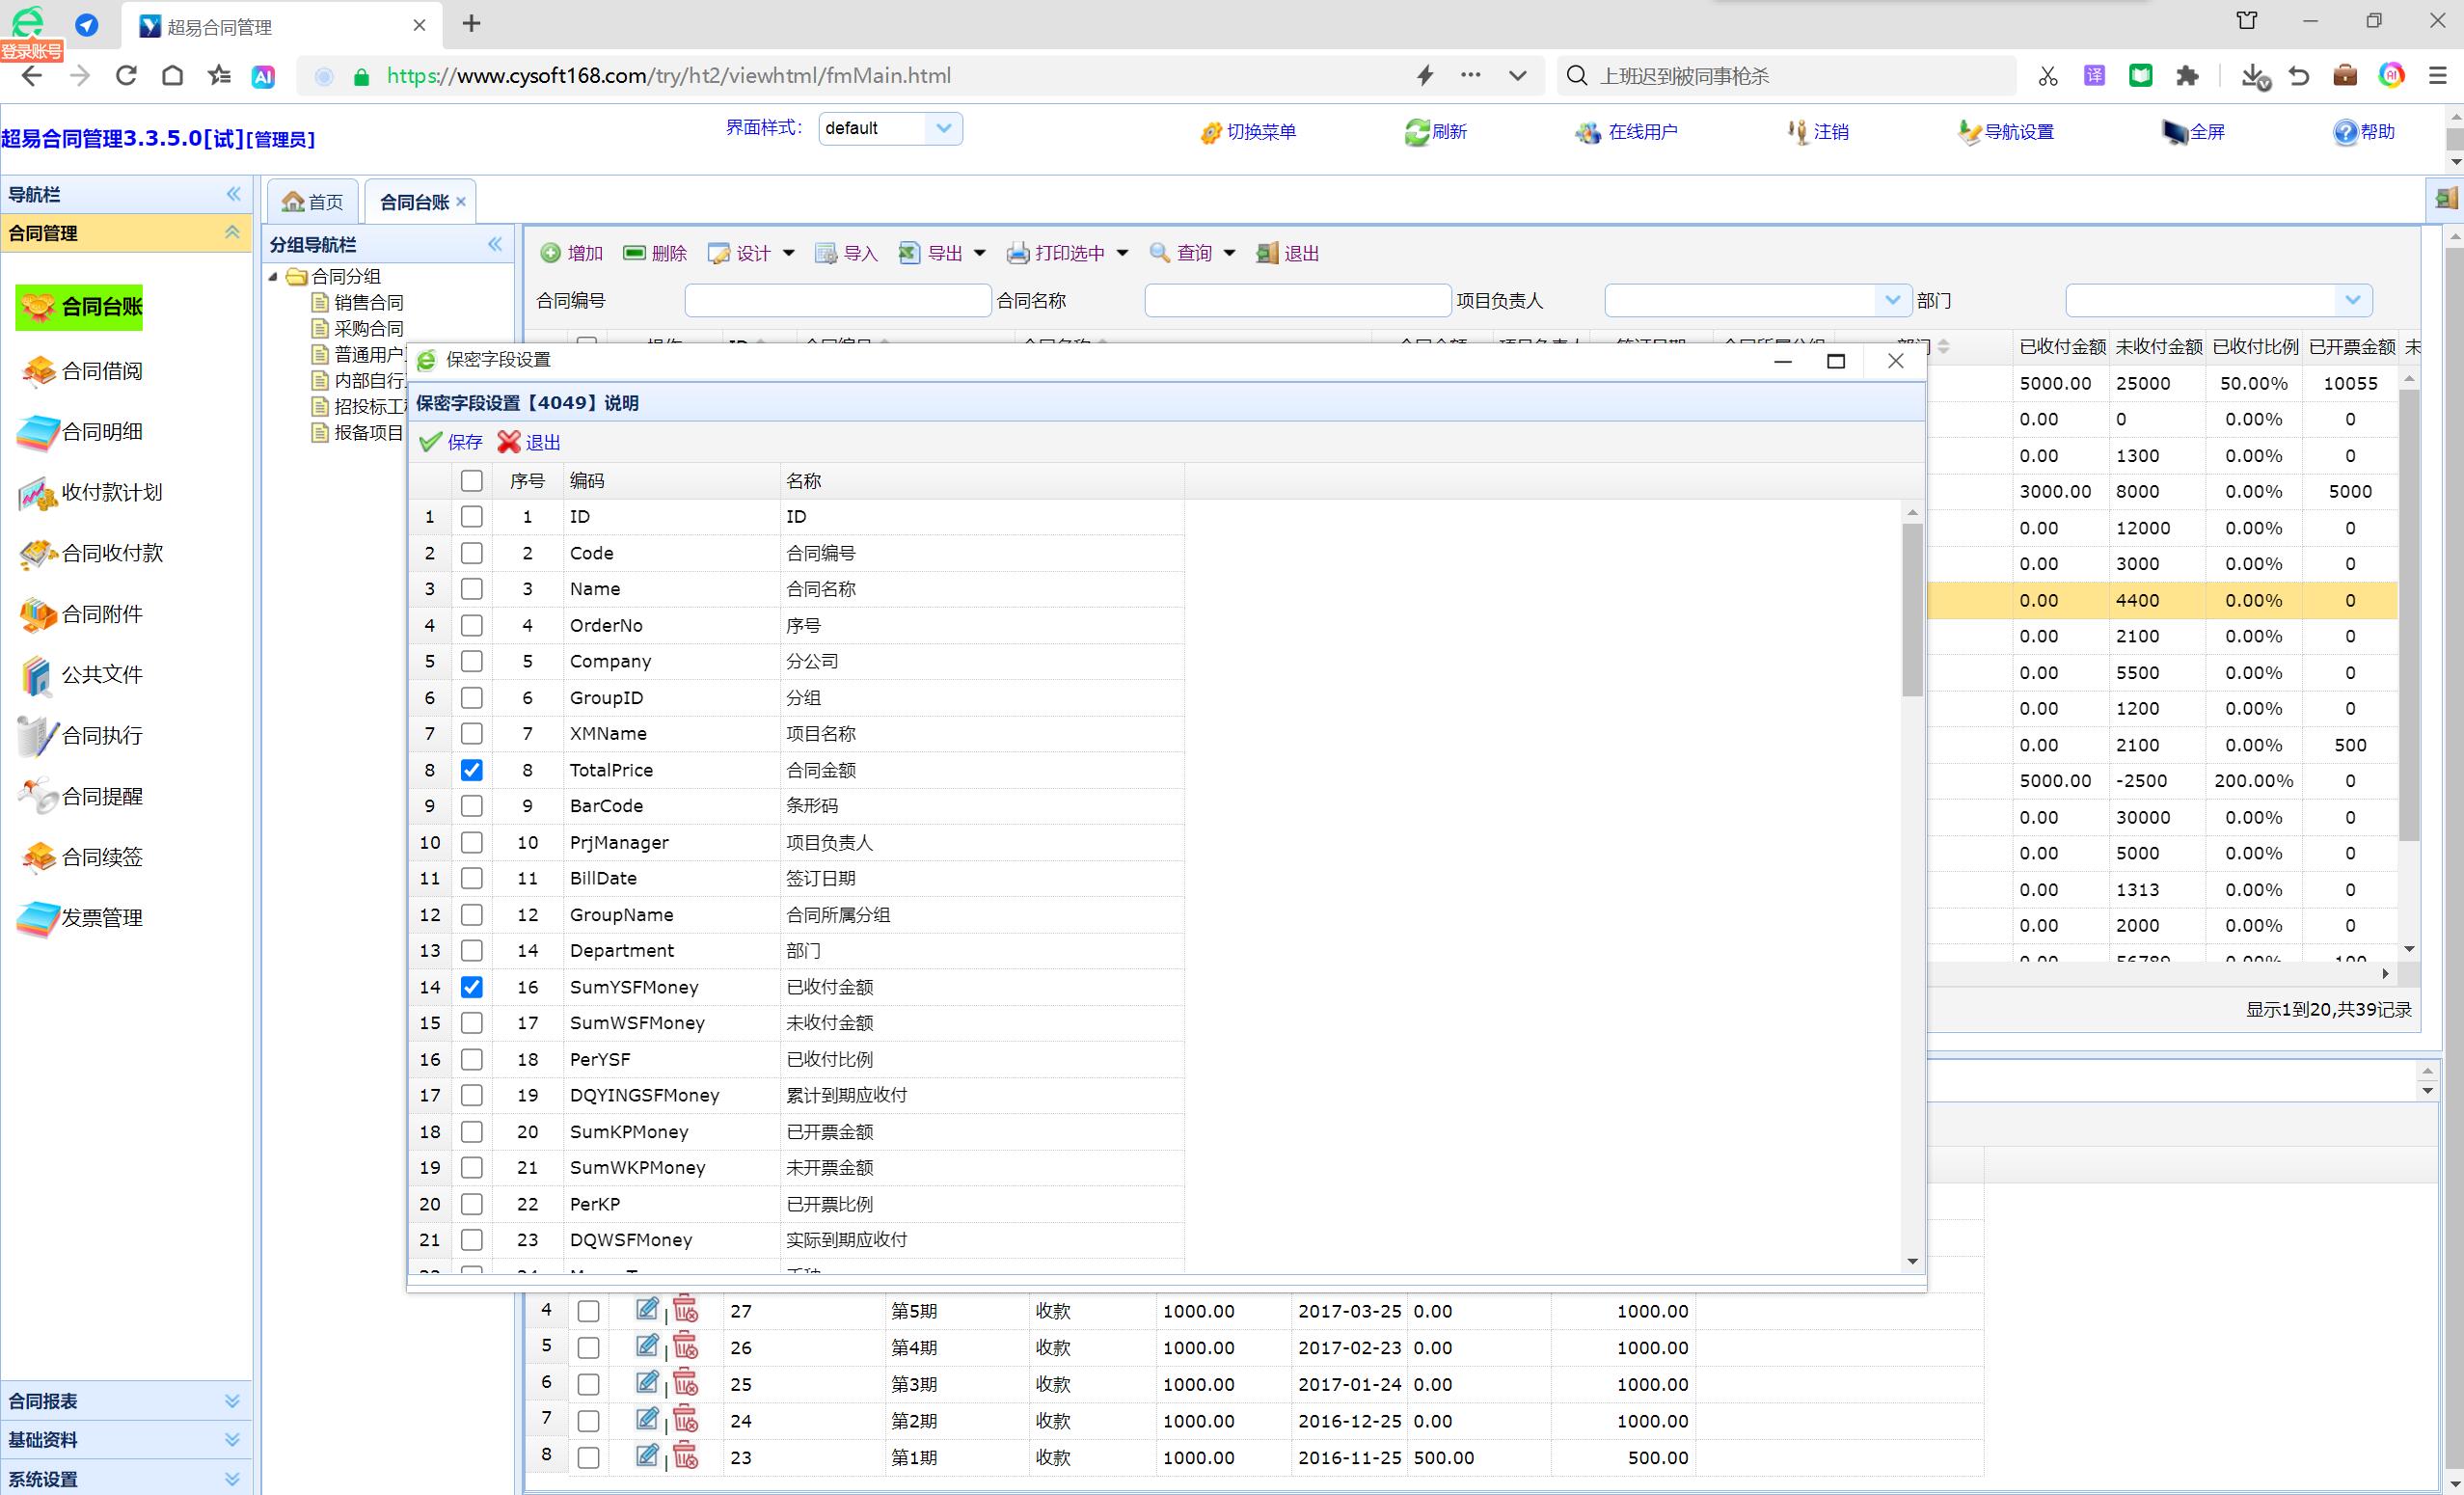The image size is (2464, 1495).
Task: Open the 发票管理 sidebar icon
Action: [x=39, y=918]
